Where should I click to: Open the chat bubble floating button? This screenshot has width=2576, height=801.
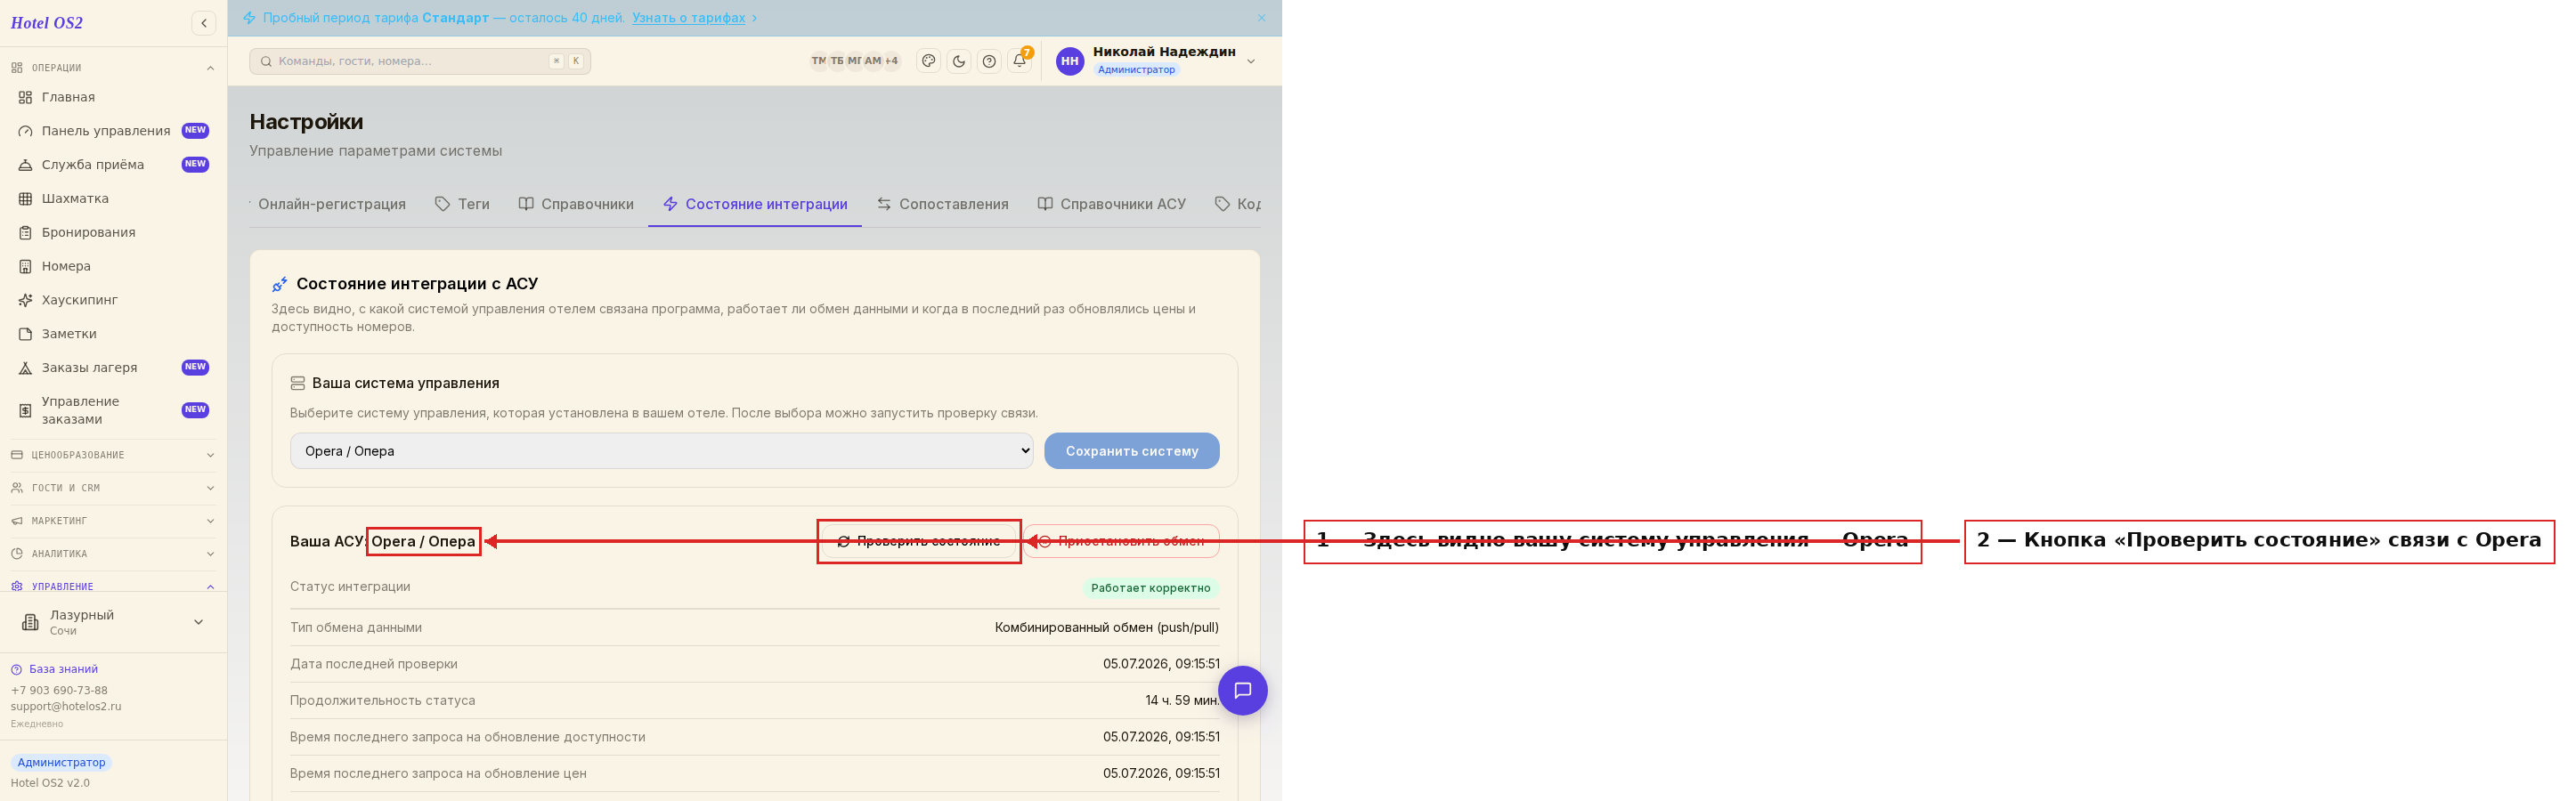tap(1242, 690)
